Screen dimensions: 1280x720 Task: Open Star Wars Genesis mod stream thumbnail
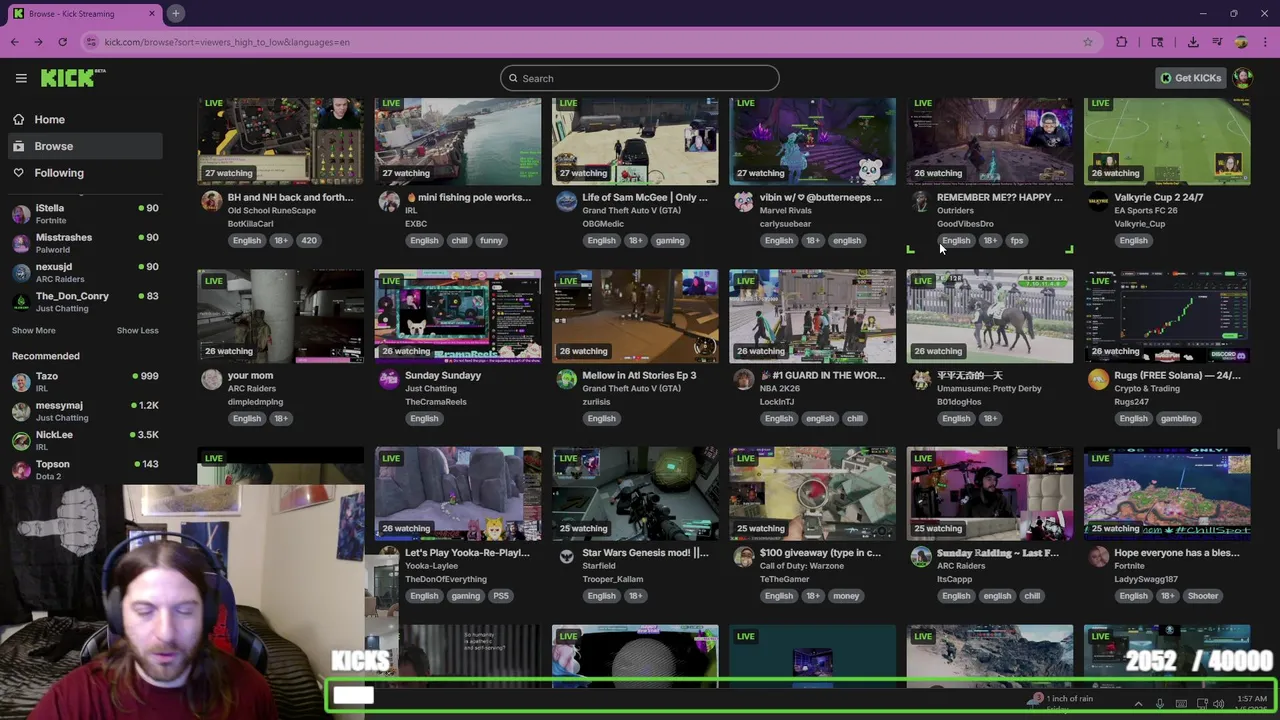(x=635, y=494)
